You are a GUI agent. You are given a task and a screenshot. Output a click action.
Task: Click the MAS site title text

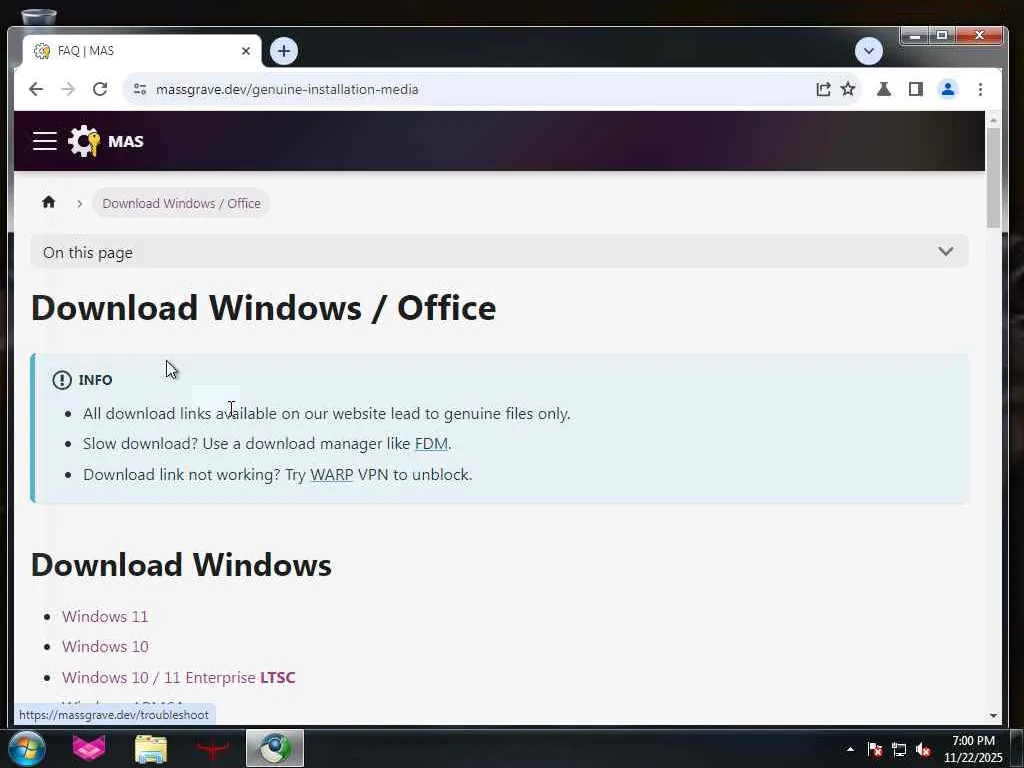126,141
